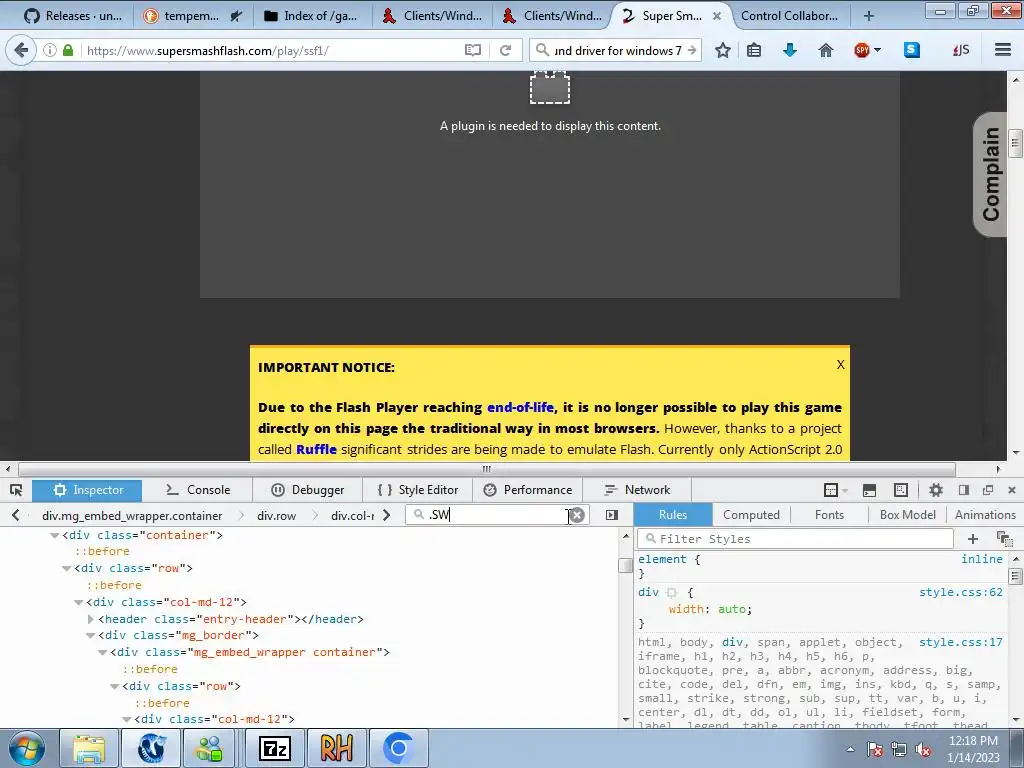Click the blue S extension icon

coord(912,50)
